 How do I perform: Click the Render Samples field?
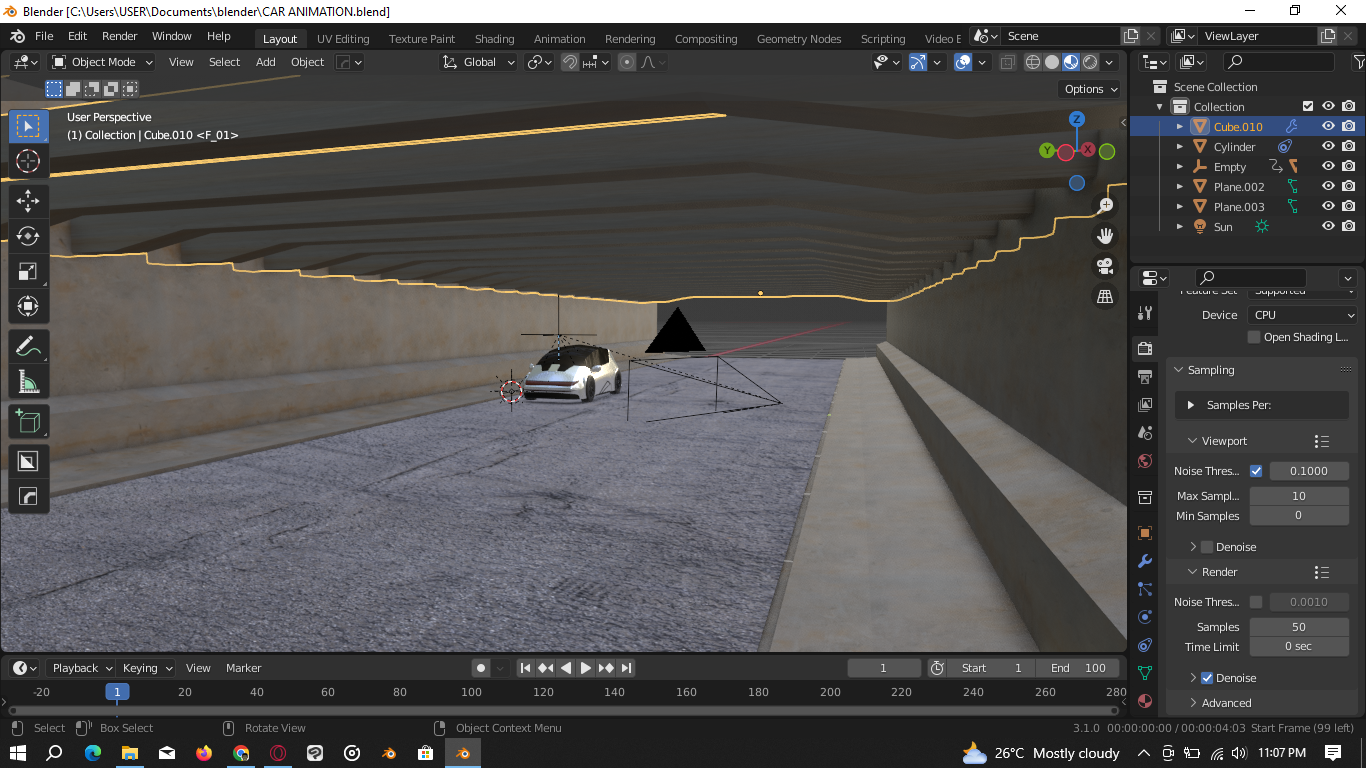(1298, 627)
